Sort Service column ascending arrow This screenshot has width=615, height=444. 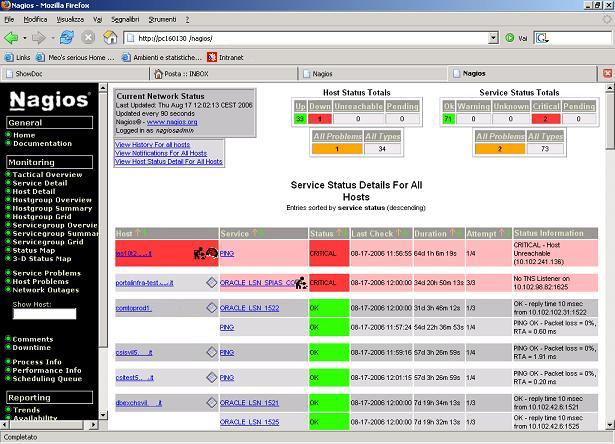(x=254, y=233)
